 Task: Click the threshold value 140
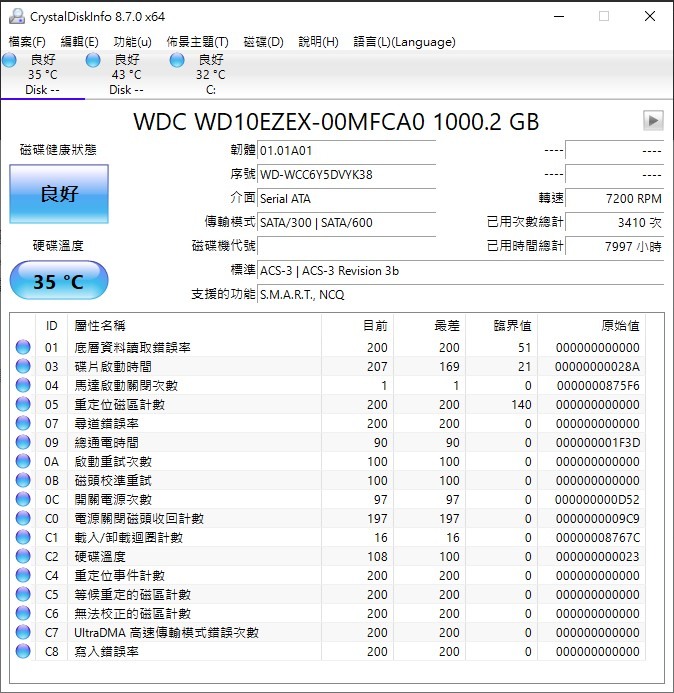click(x=521, y=404)
